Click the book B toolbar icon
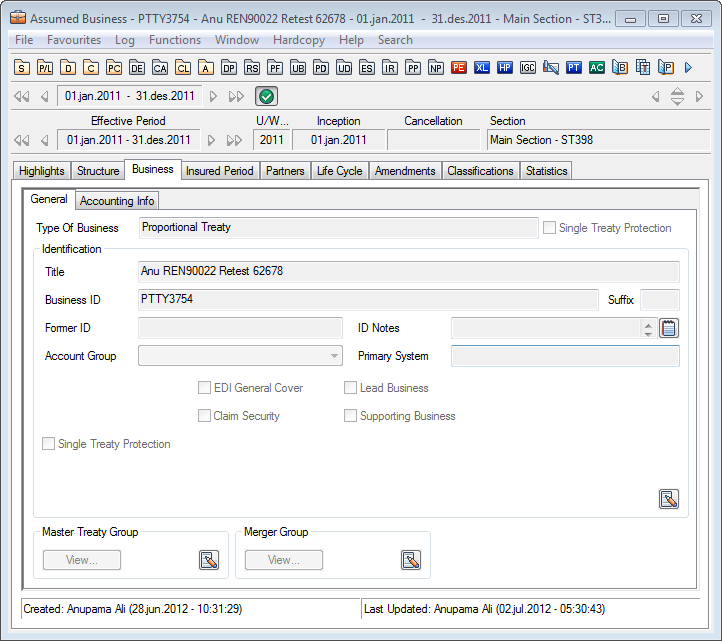 [x=620, y=68]
